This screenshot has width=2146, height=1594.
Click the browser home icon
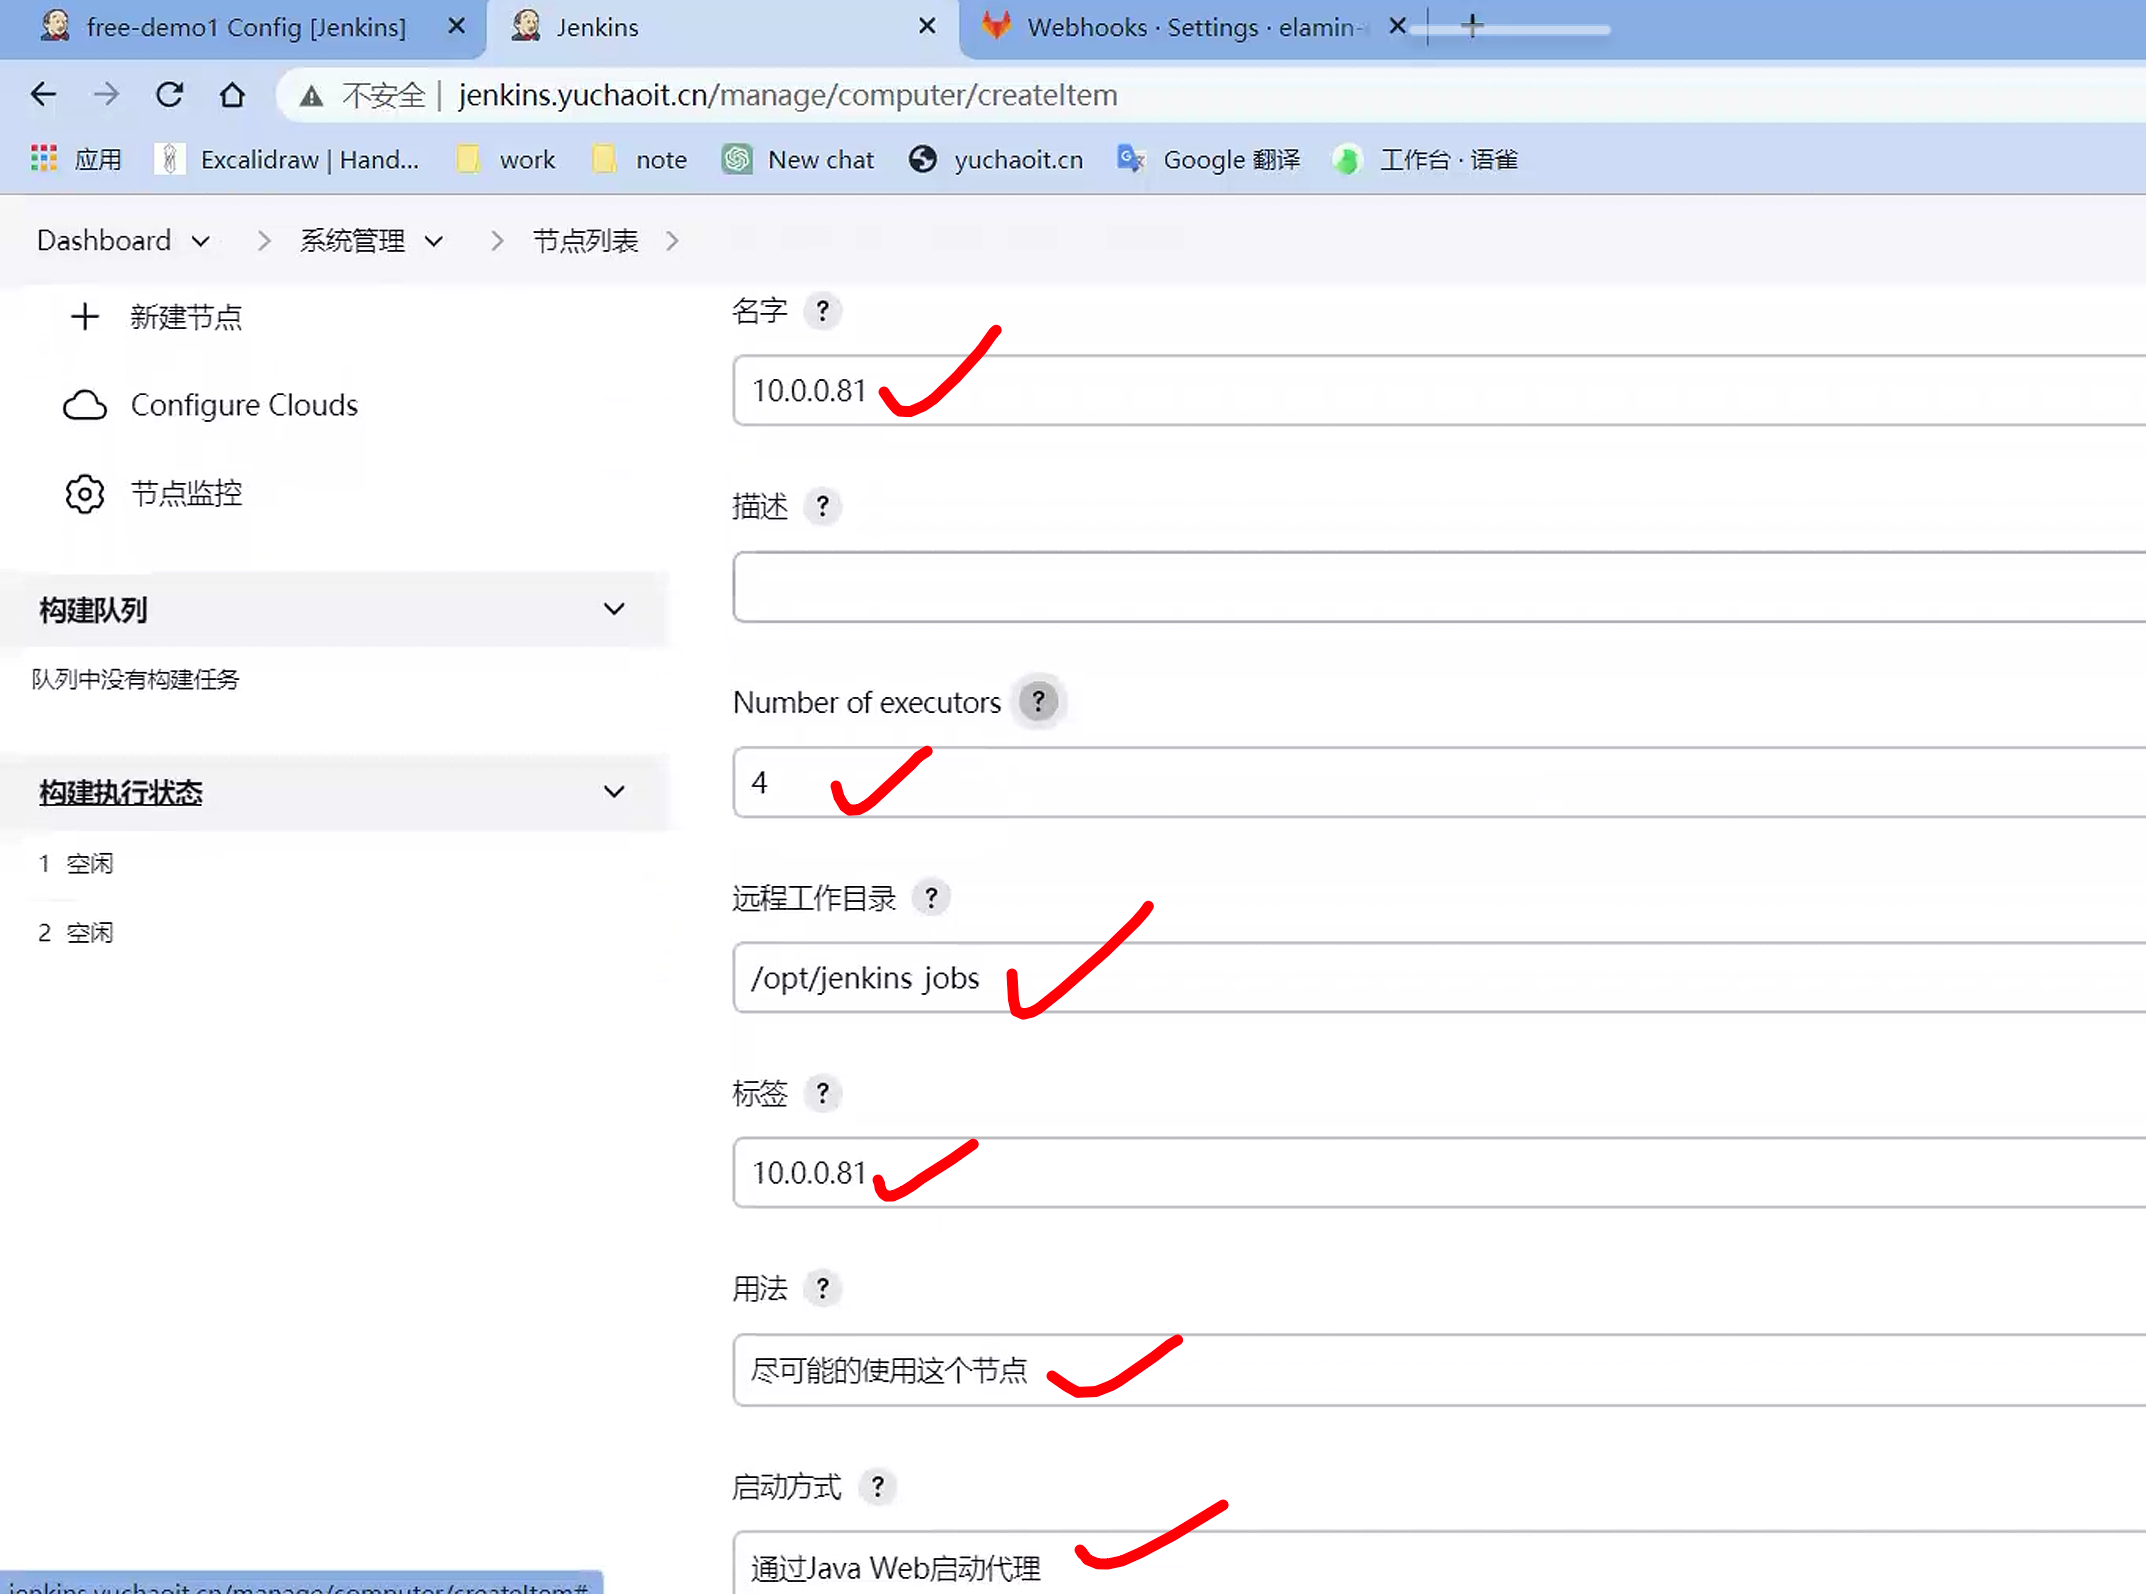[232, 95]
